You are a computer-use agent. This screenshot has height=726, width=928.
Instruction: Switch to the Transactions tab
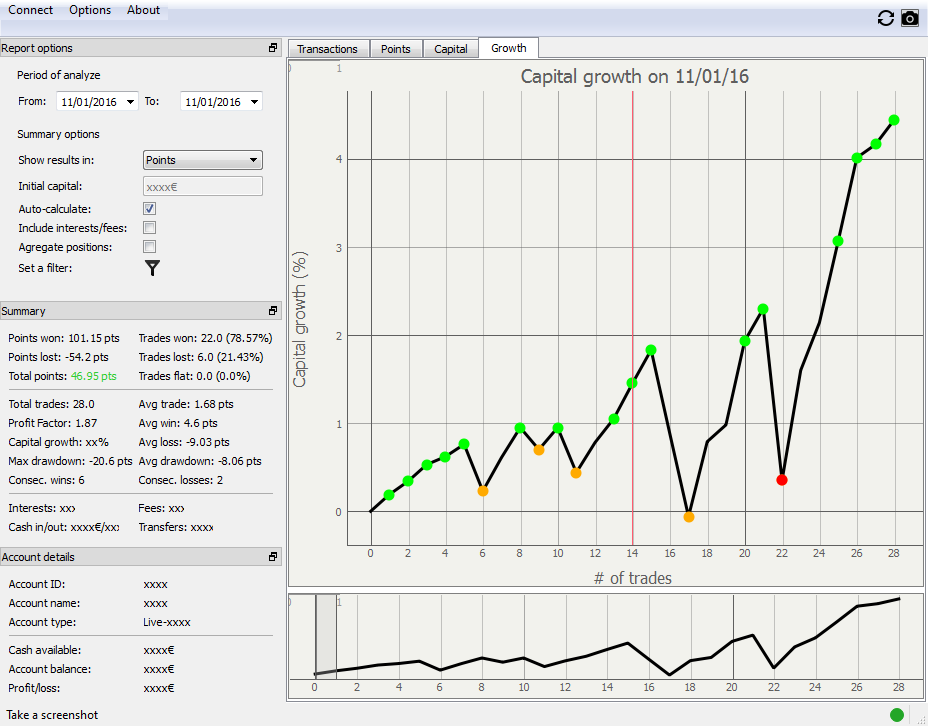tap(327, 49)
